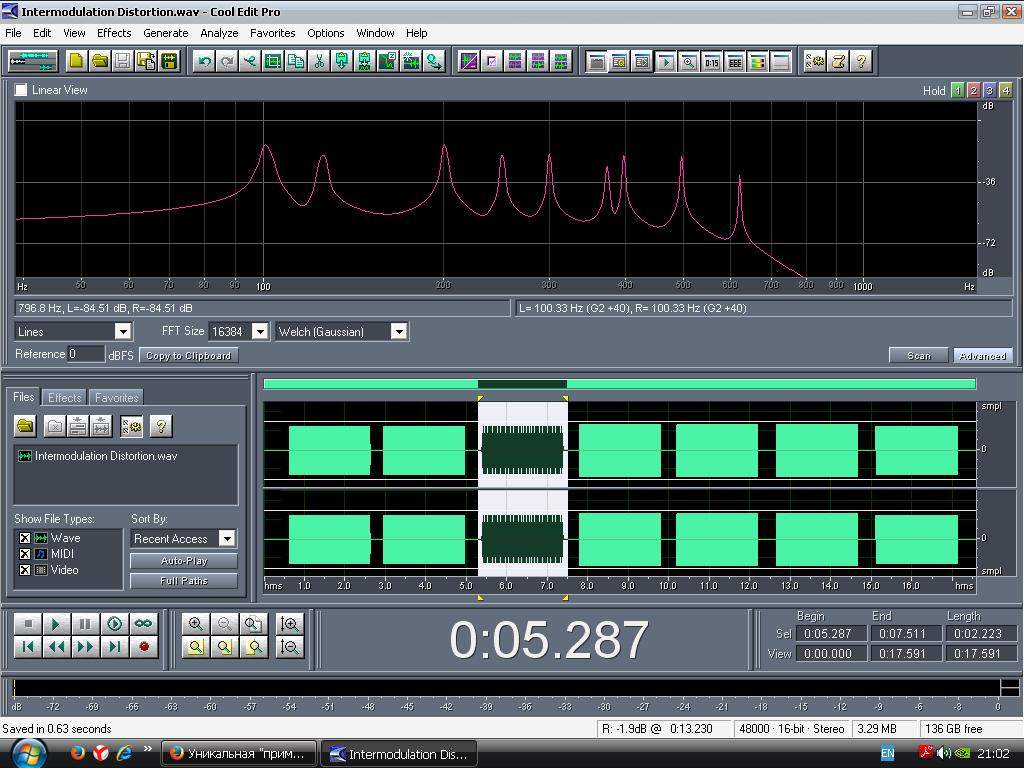Screen dimensions: 1024x768
Task: Switch to the Effects tab
Action: click(x=65, y=397)
